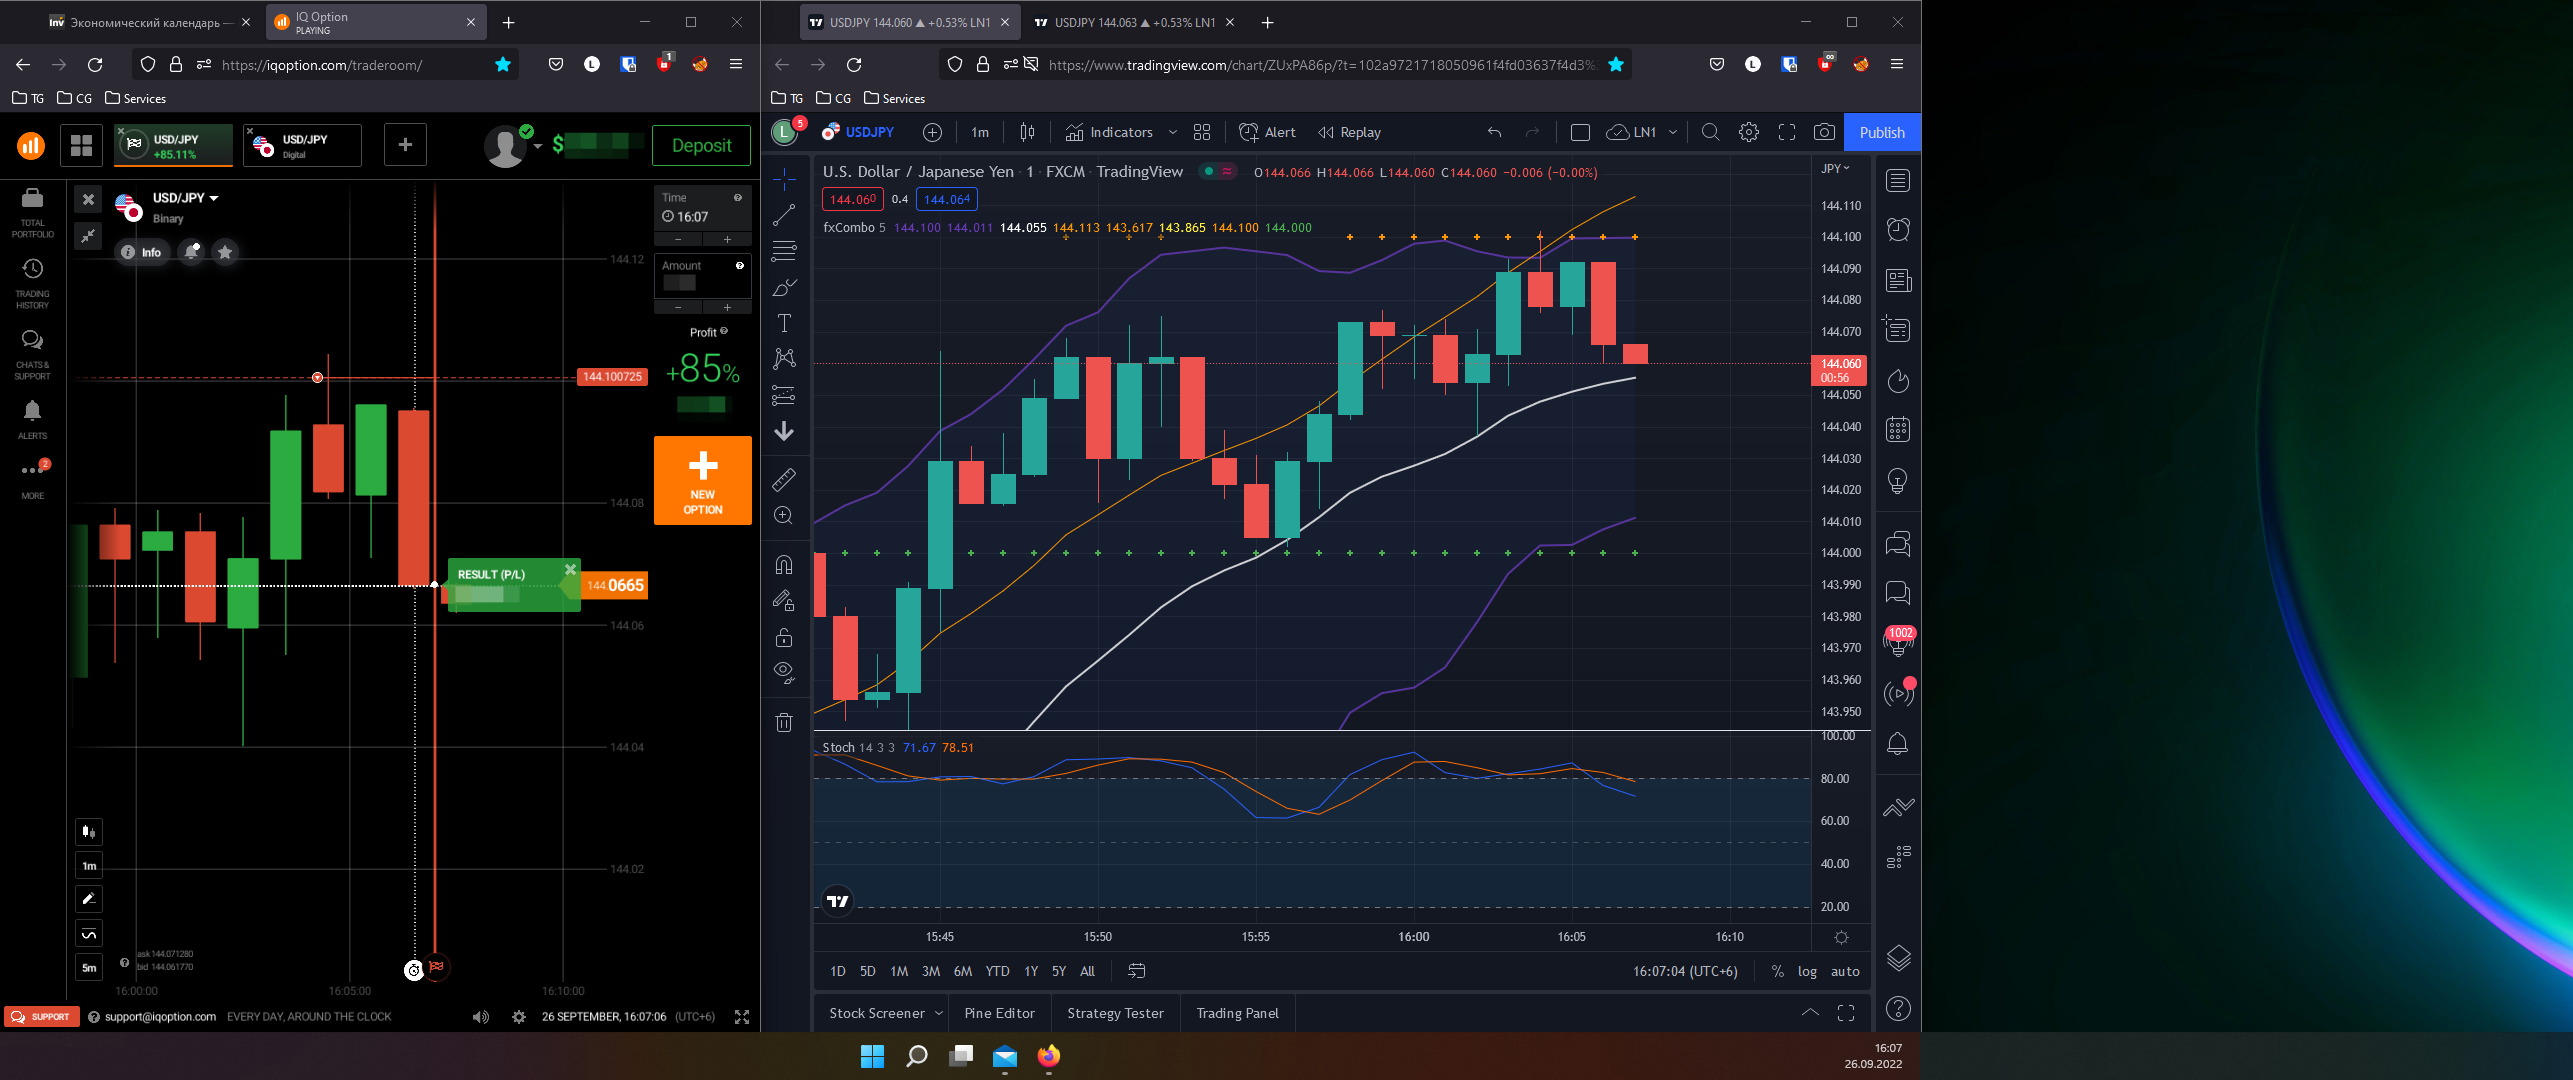2573x1080 pixels.
Task: Click the Info button for USD/JPY
Action: click(x=141, y=252)
